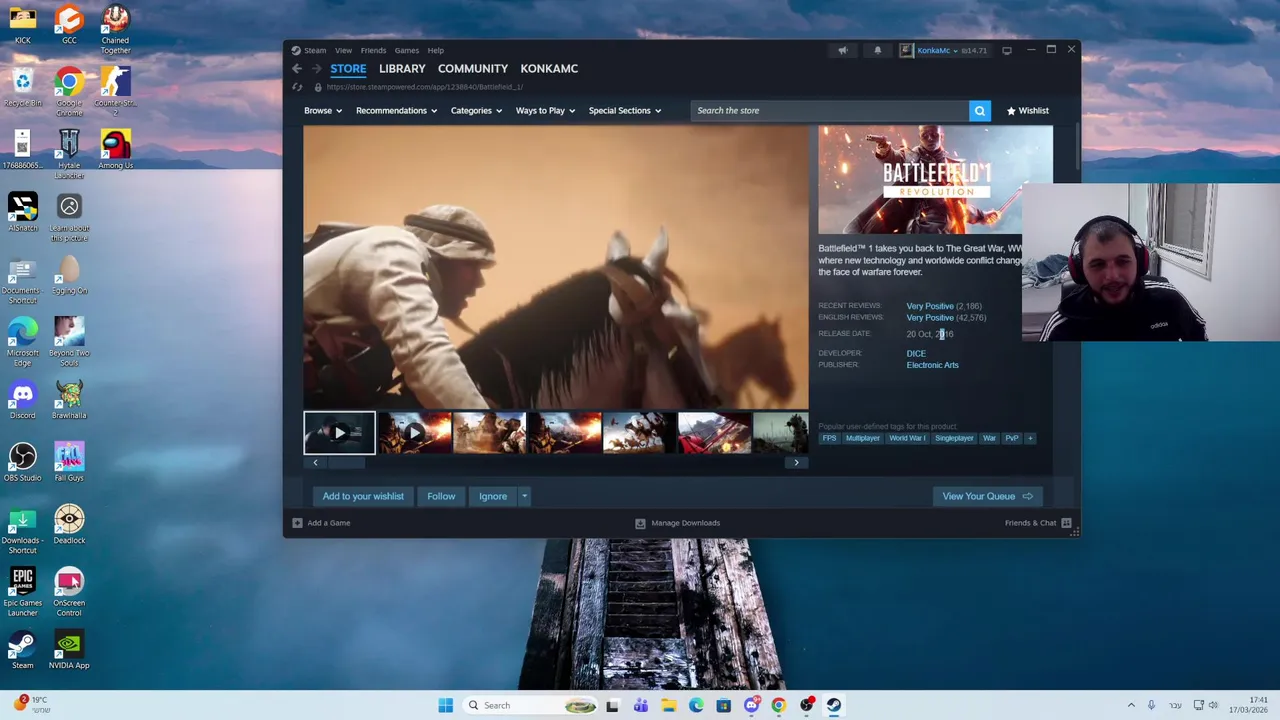Screen dimensions: 1280x720
Task: Open the Ignore options dropdown arrow
Action: [x=524, y=496]
